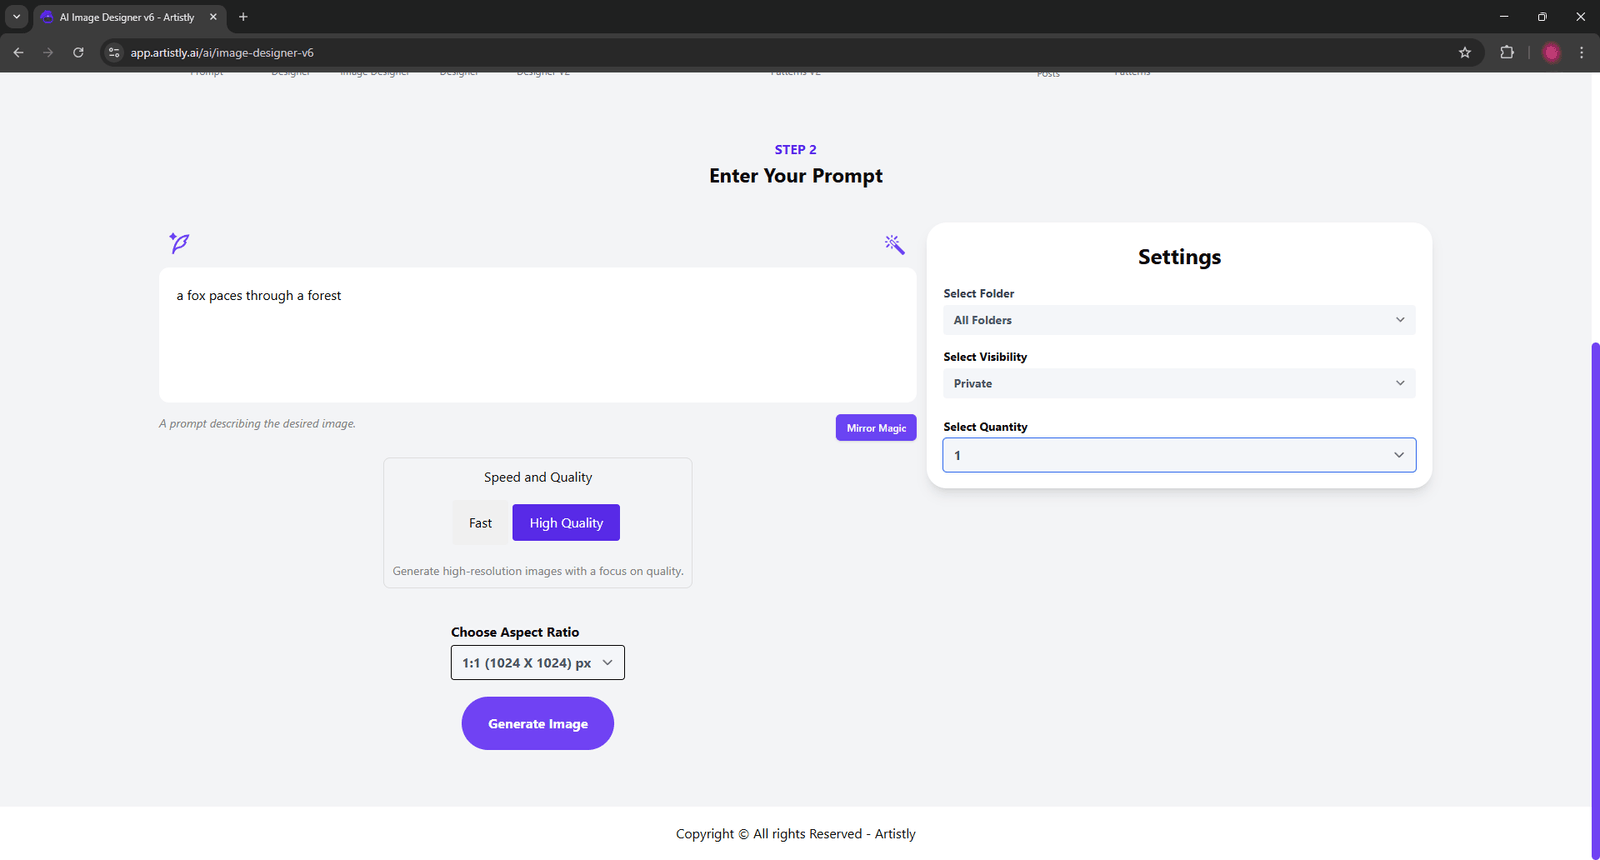Expand the Select Visibility dropdown

click(x=1178, y=384)
